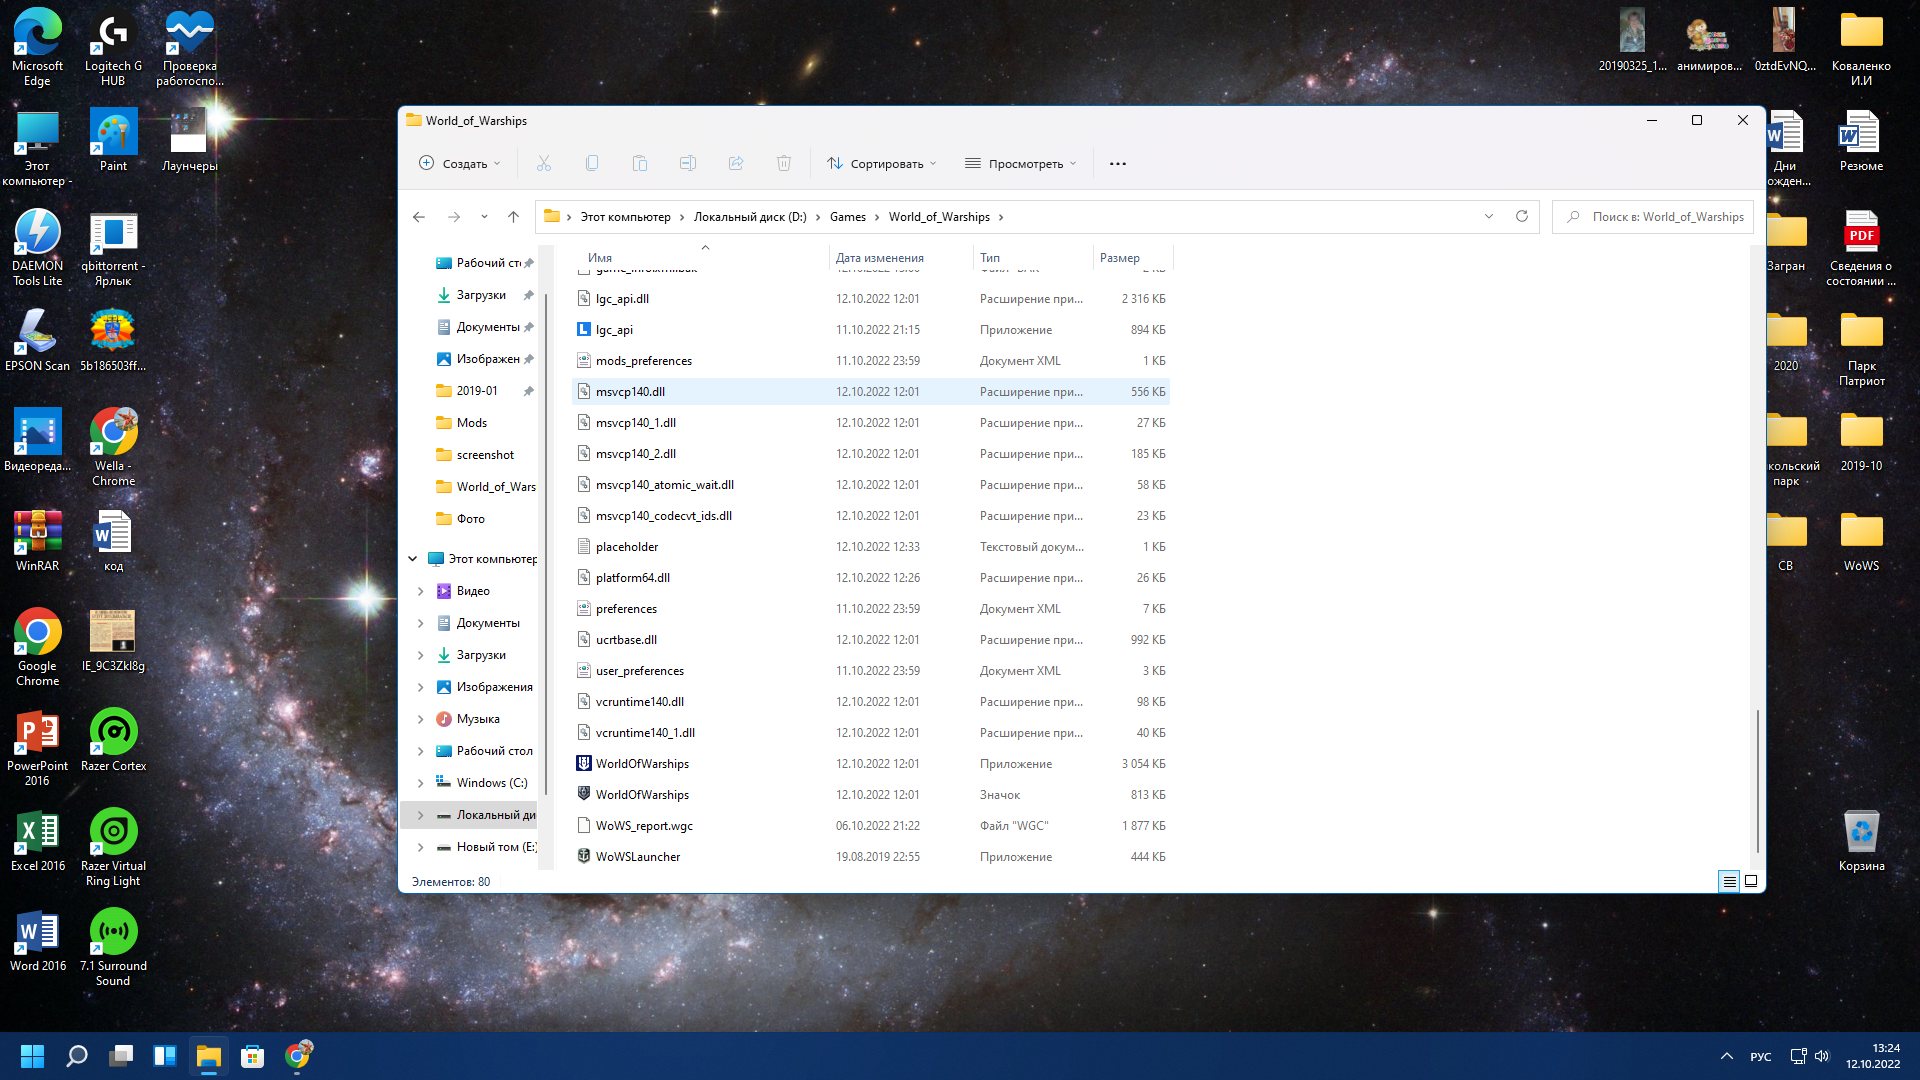Screen dimensions: 1920x1080
Task: Click the Copy icon in toolbar
Action: point(592,163)
